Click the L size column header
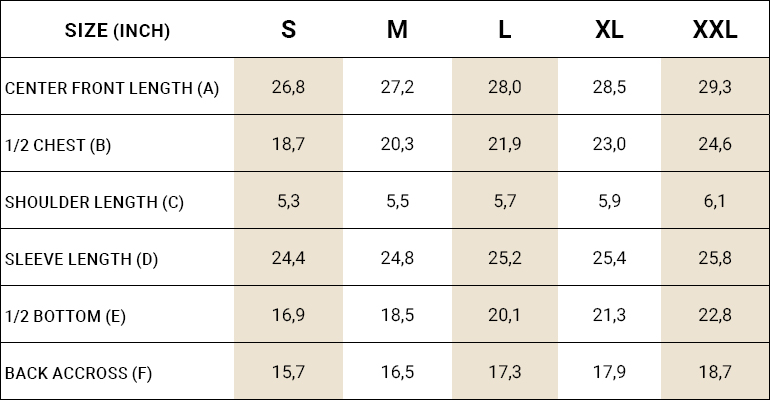Viewport: 770px width, 400px height. [x=505, y=30]
